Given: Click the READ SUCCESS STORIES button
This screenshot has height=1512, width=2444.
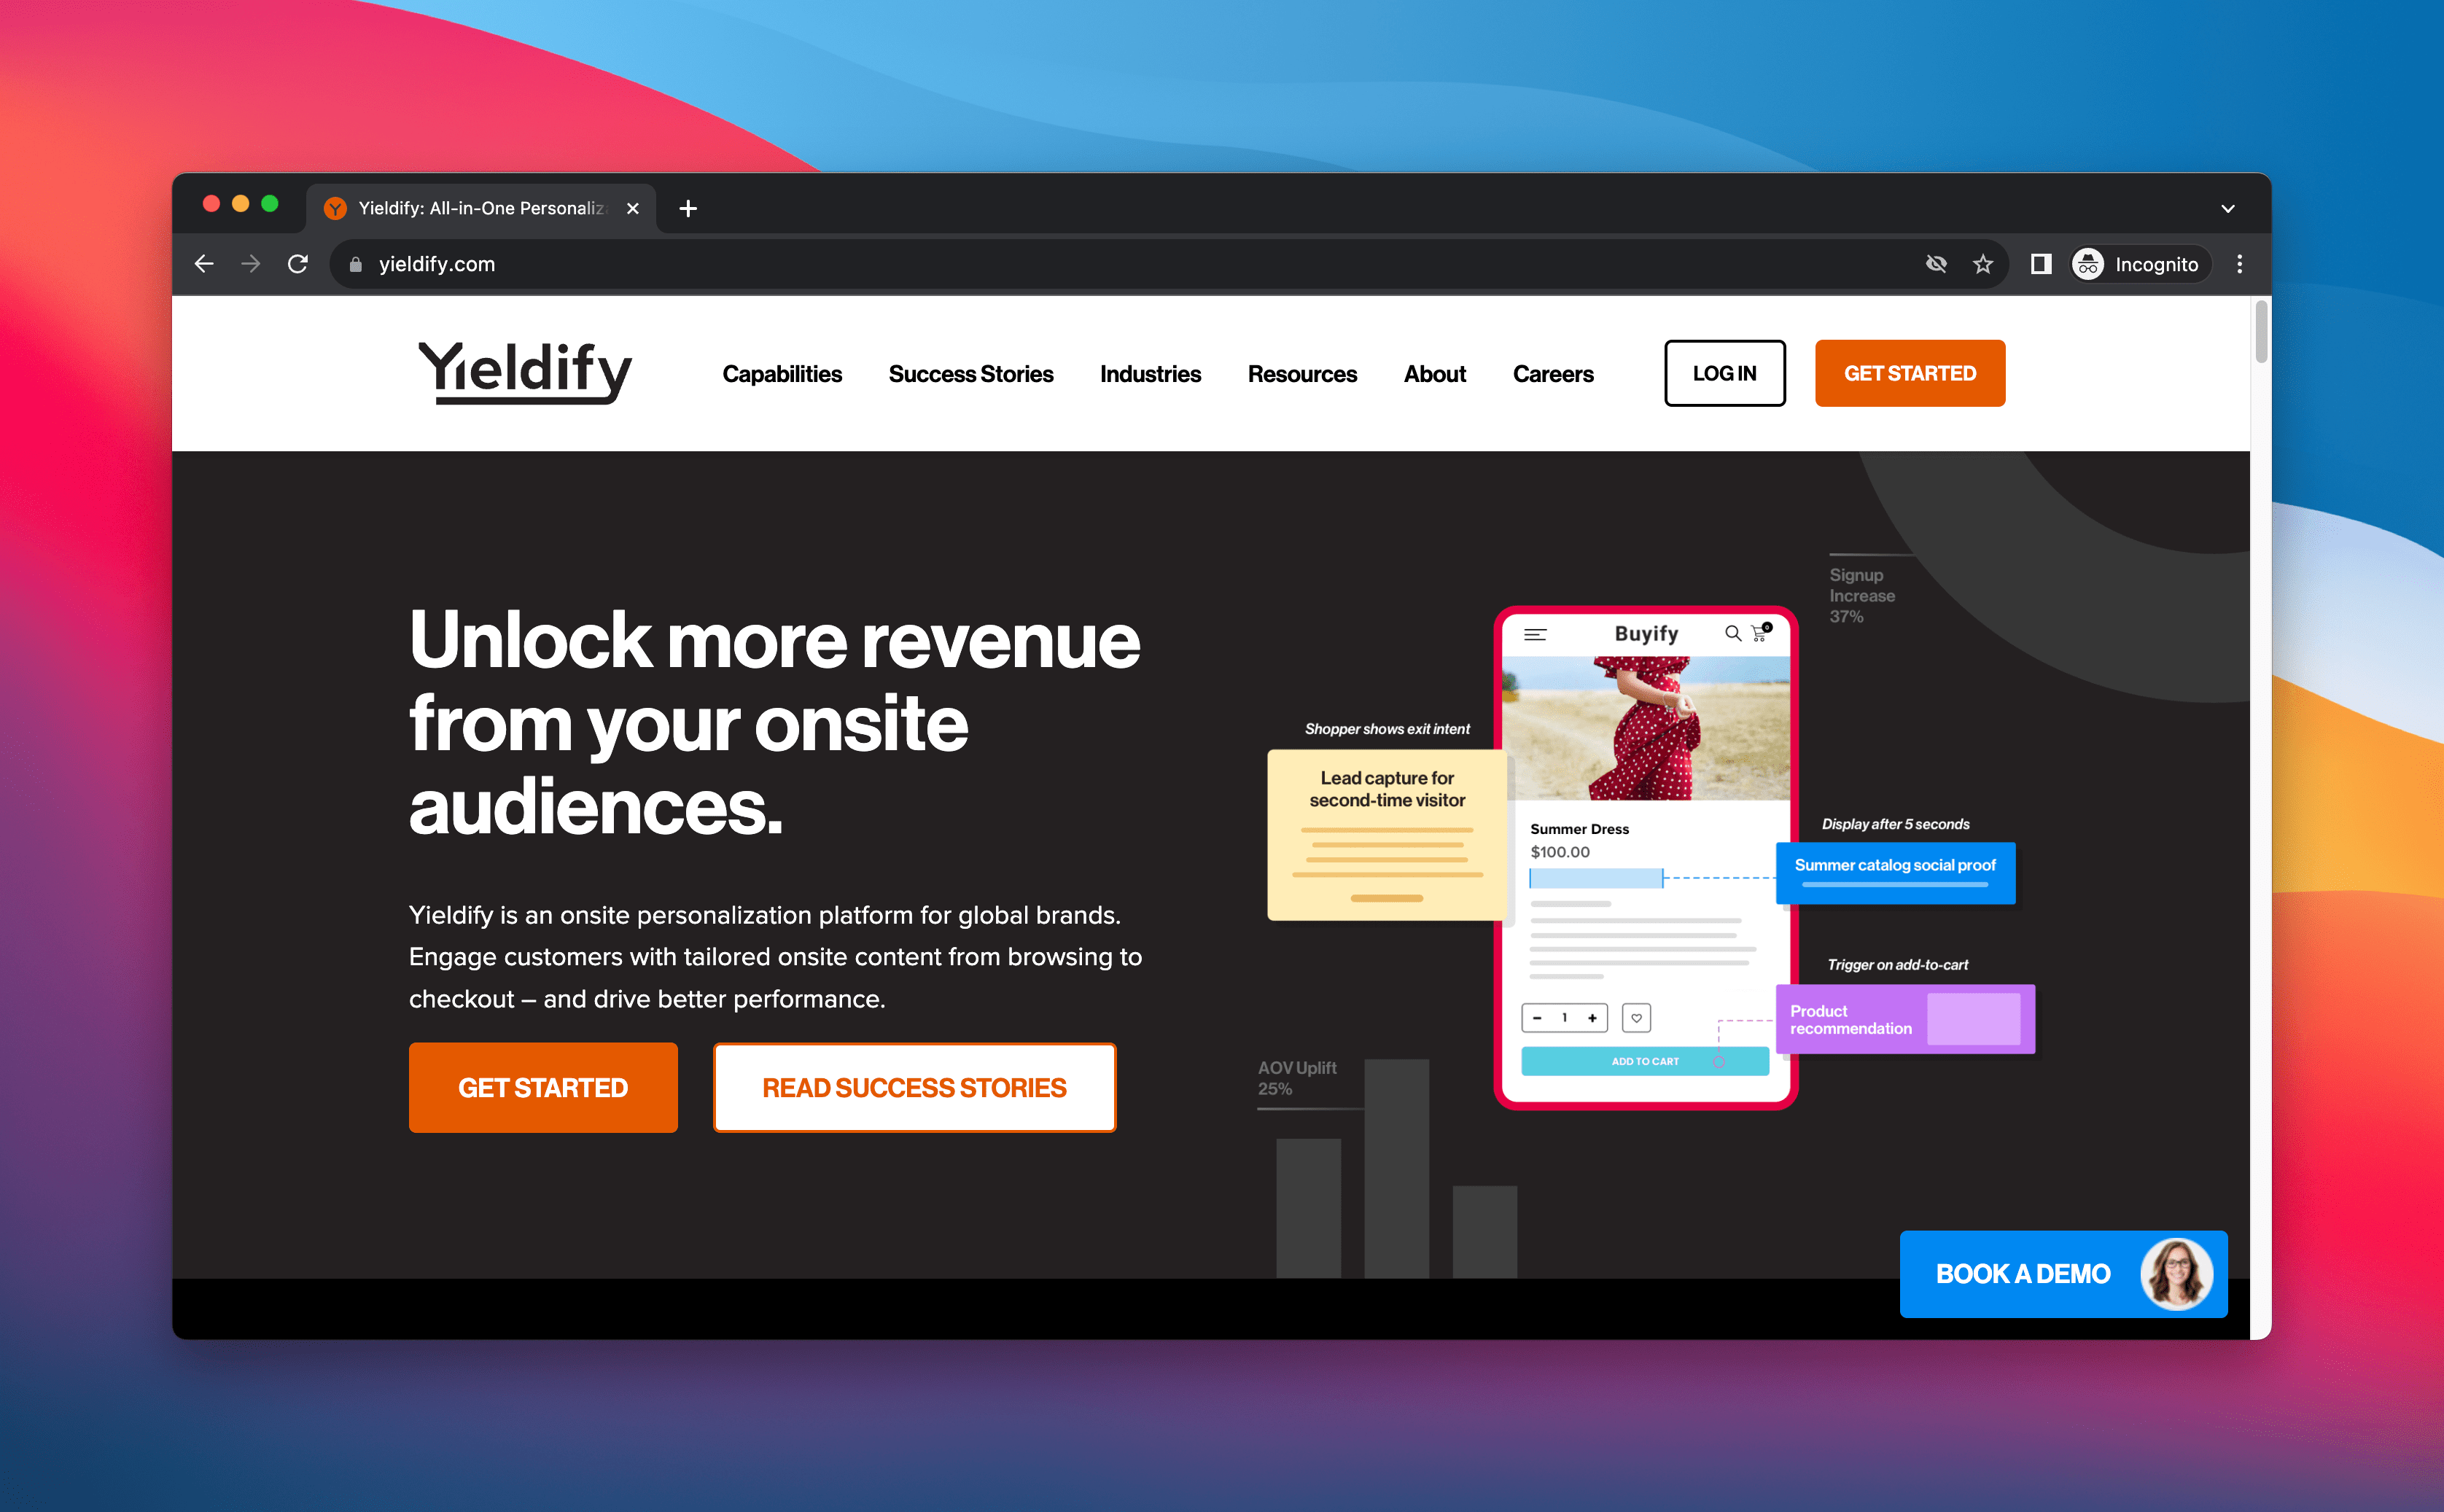Looking at the screenshot, I should (915, 1086).
